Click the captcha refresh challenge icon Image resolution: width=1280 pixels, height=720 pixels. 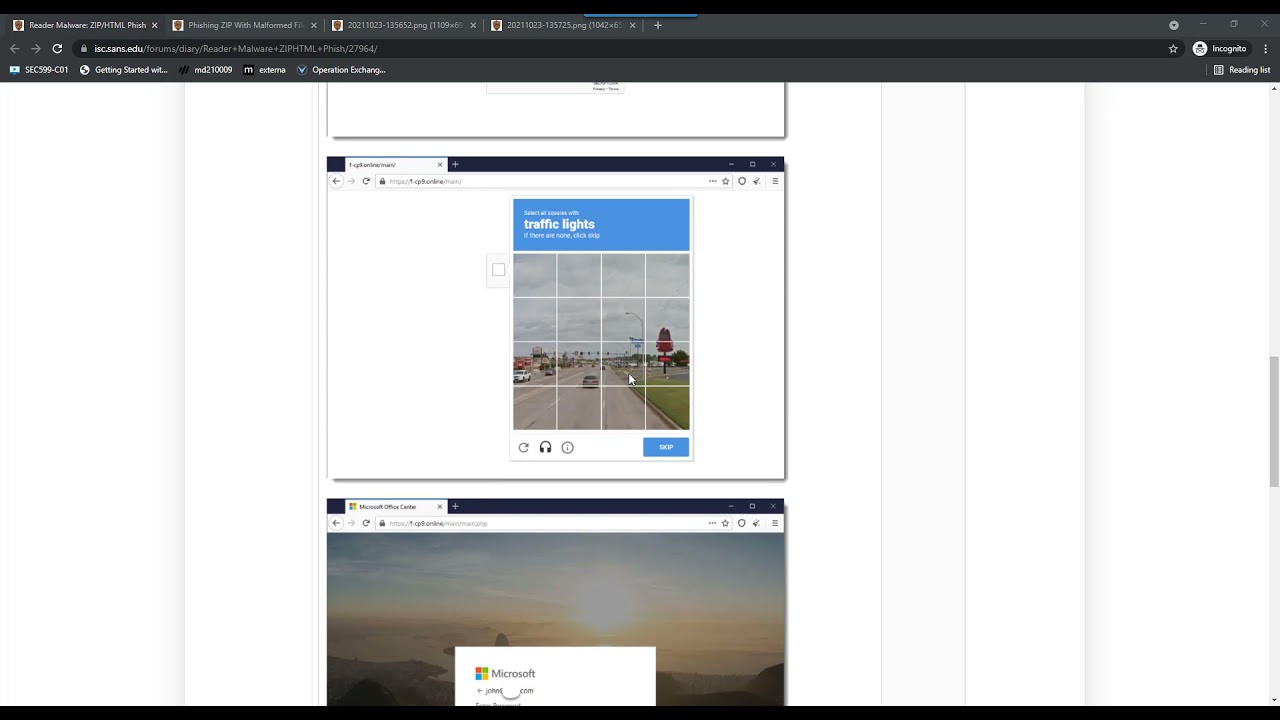point(523,447)
